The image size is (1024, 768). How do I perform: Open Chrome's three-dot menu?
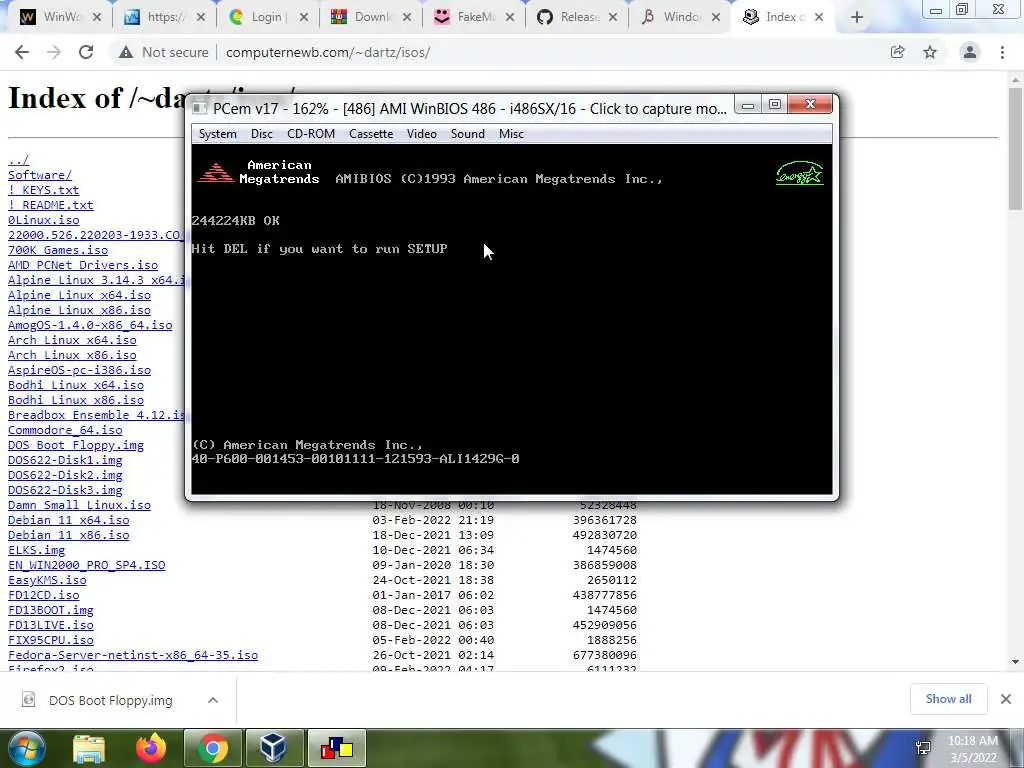click(1002, 52)
